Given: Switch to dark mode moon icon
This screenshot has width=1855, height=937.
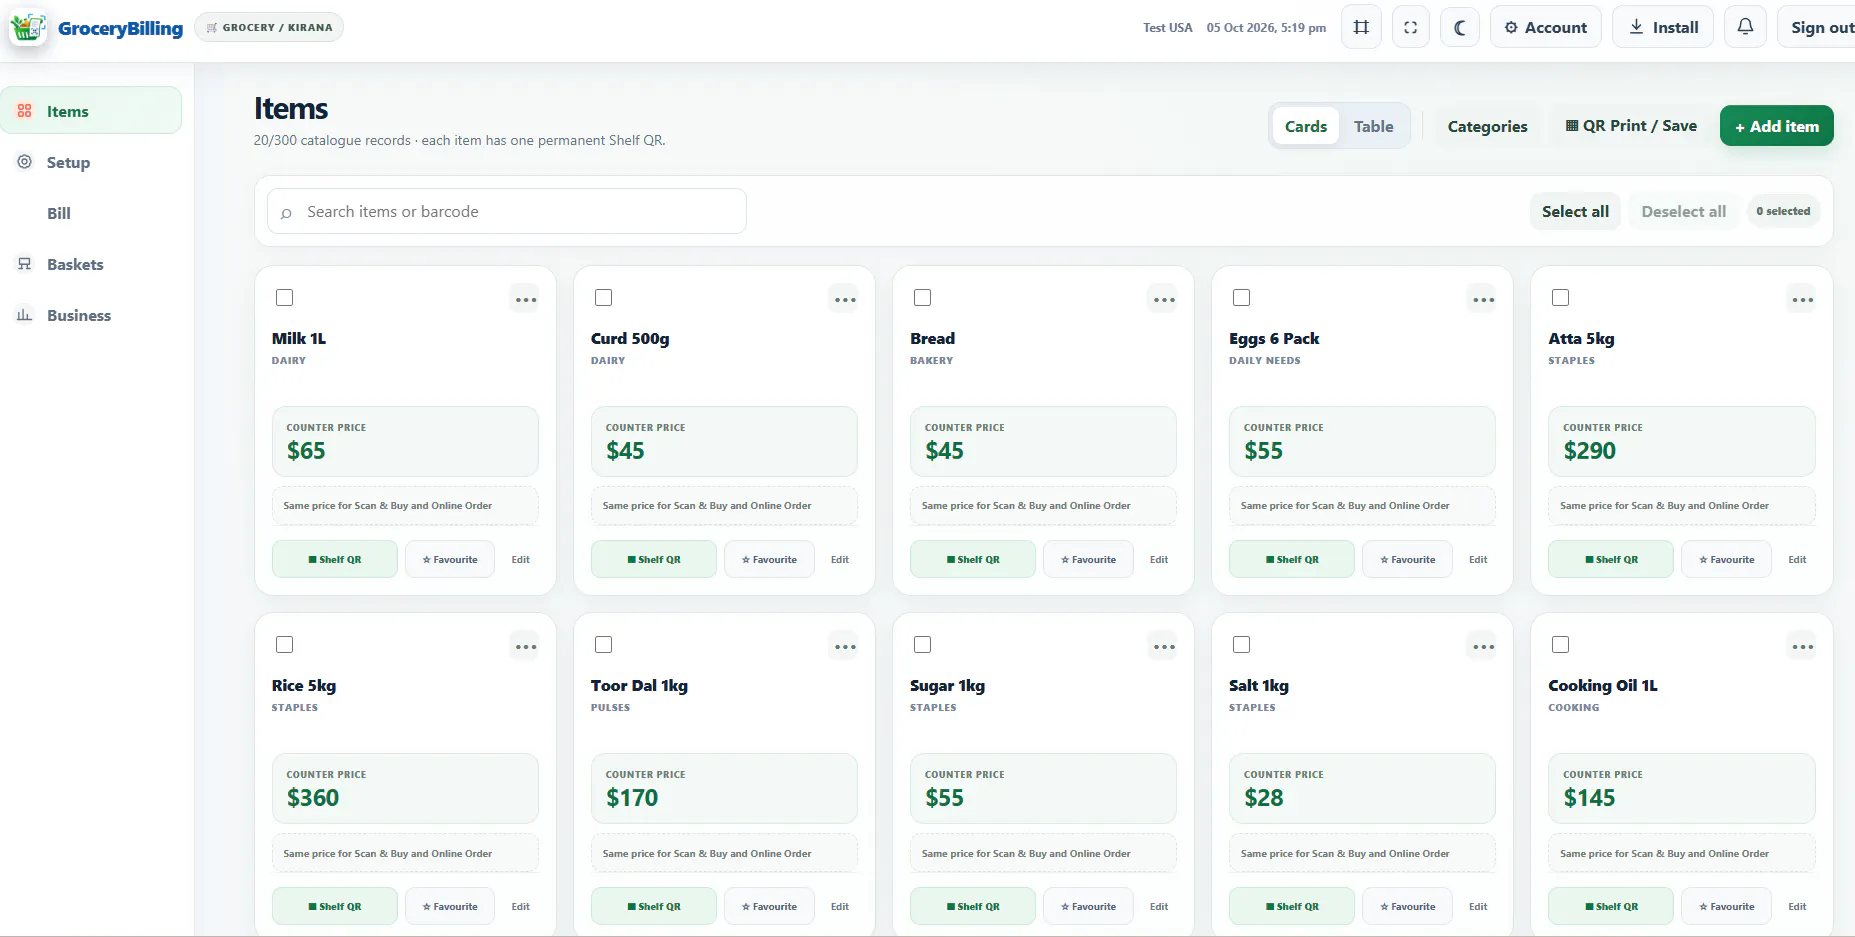Looking at the screenshot, I should pyautogui.click(x=1460, y=27).
